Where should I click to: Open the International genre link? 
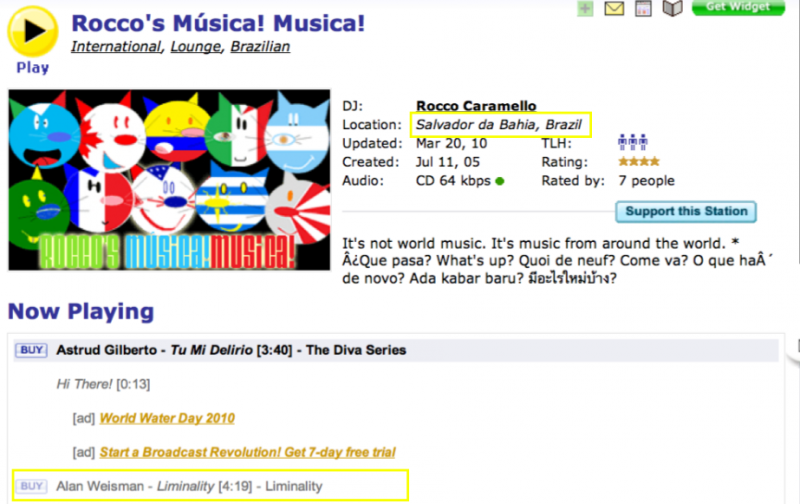click(115, 47)
